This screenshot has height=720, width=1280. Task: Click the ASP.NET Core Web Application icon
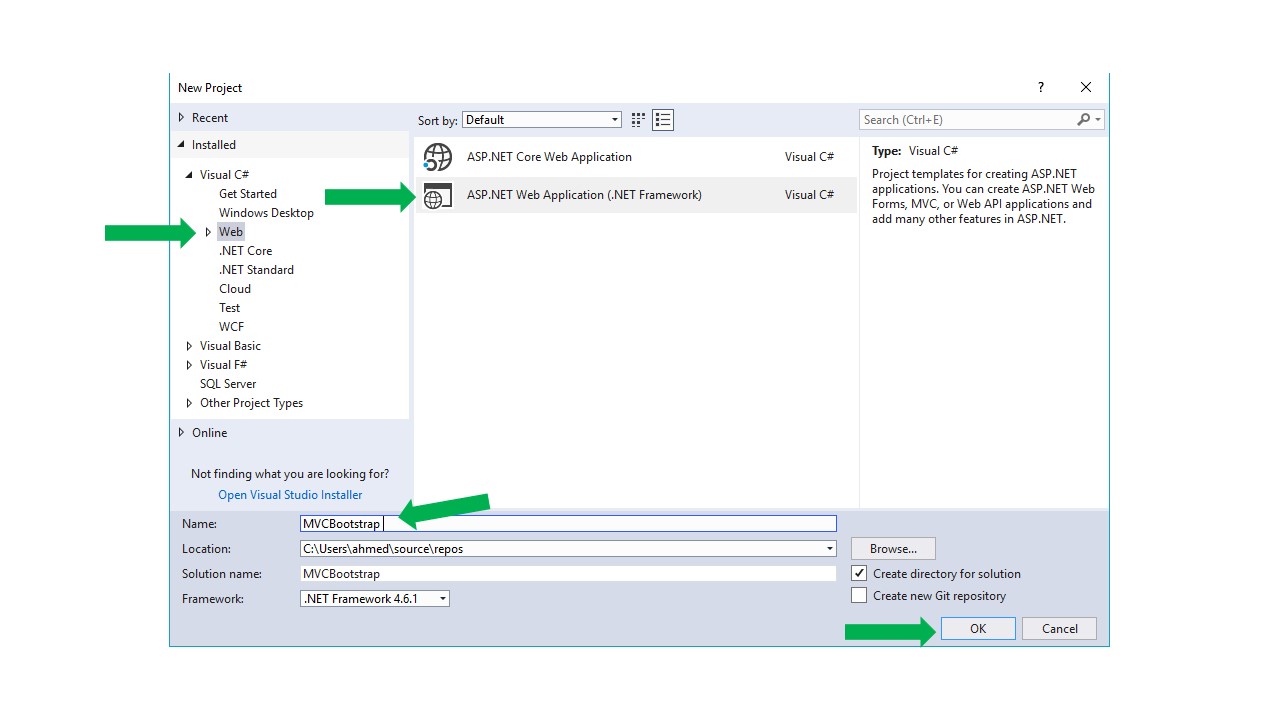click(438, 157)
